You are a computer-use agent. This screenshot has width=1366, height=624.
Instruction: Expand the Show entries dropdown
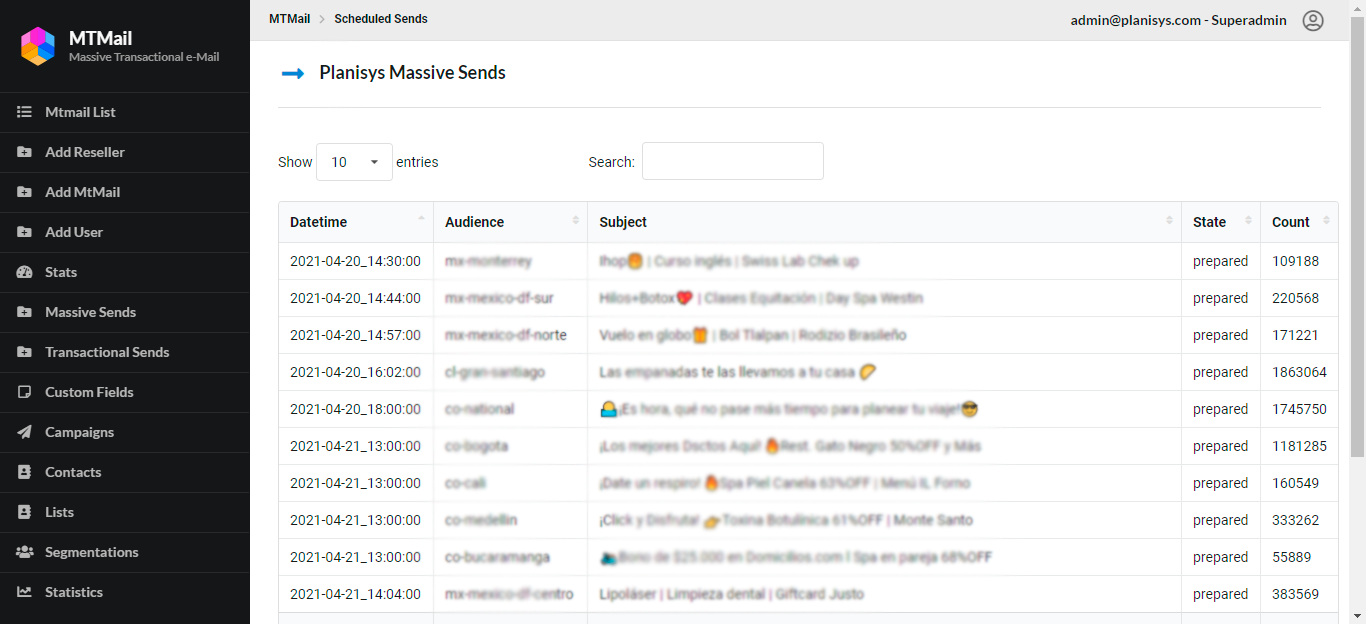click(x=354, y=162)
